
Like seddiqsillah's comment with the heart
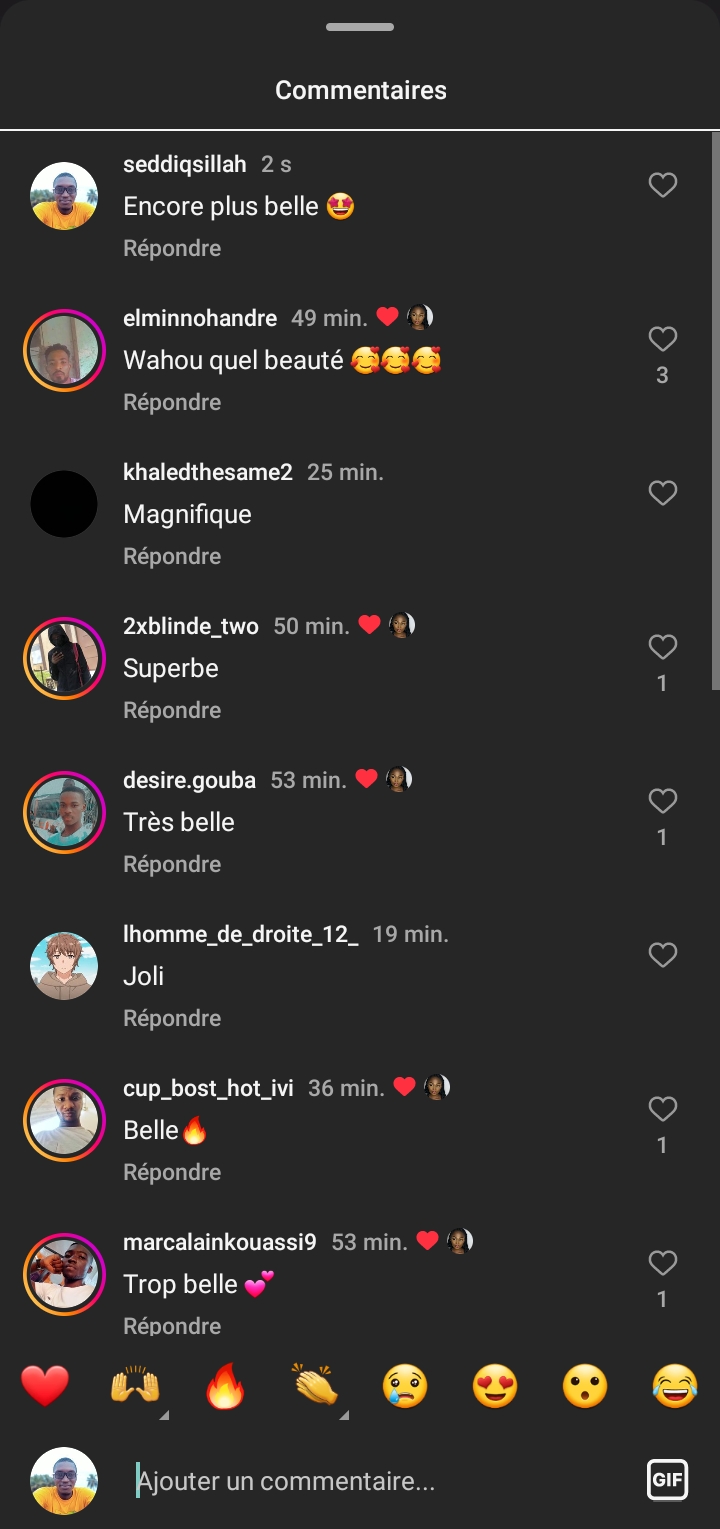[662, 185]
